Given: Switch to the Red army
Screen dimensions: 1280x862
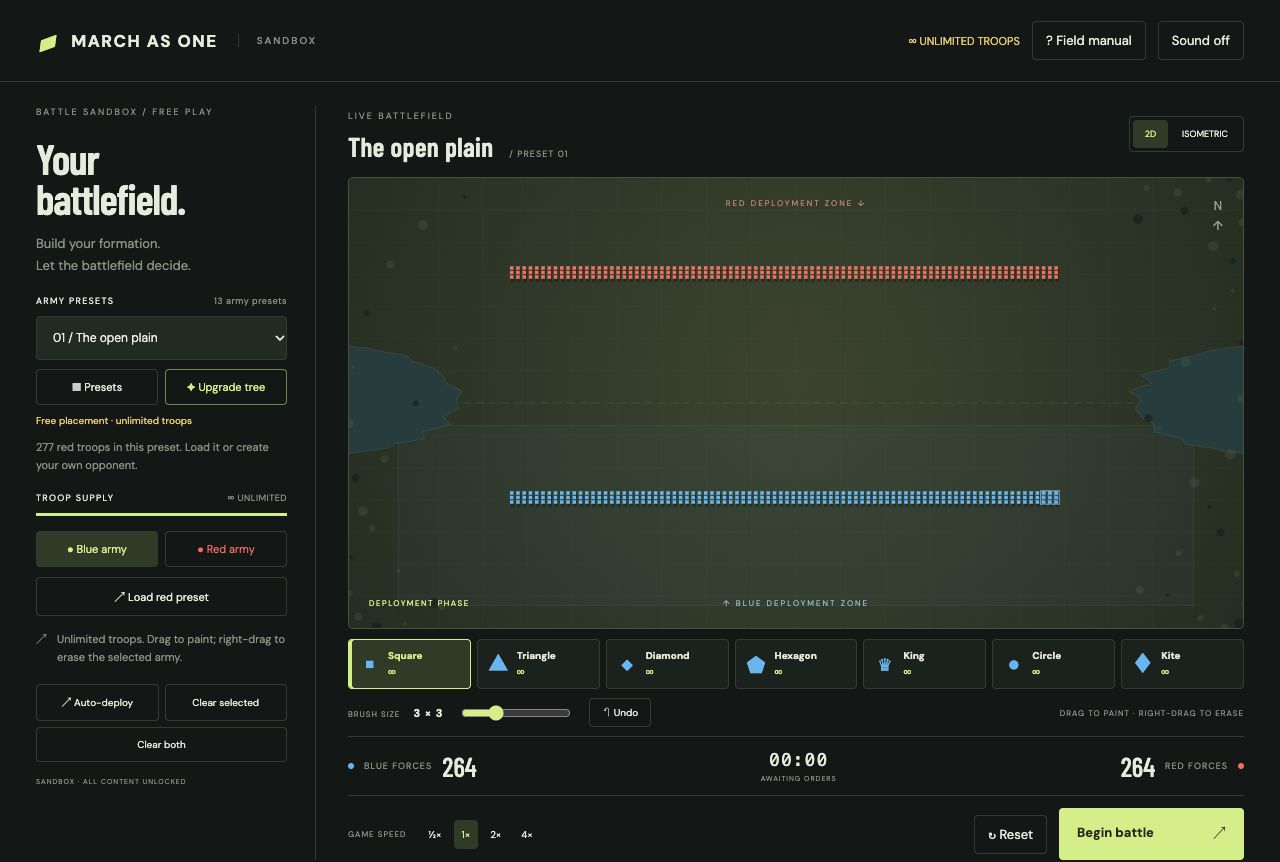Looking at the screenshot, I should (x=226, y=549).
